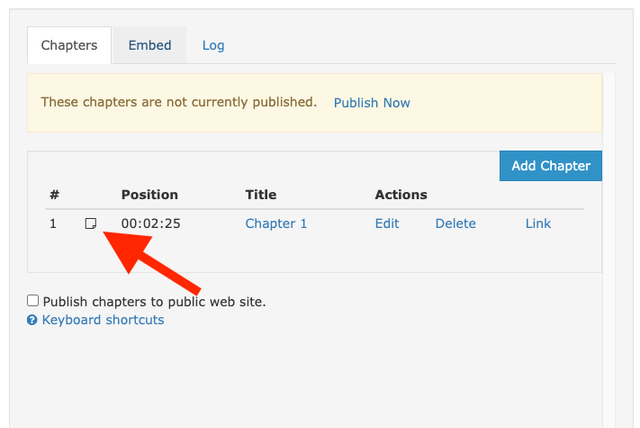Image resolution: width=640 pixels, height=428 pixels.
Task: Open the Embed tab
Action: [150, 45]
